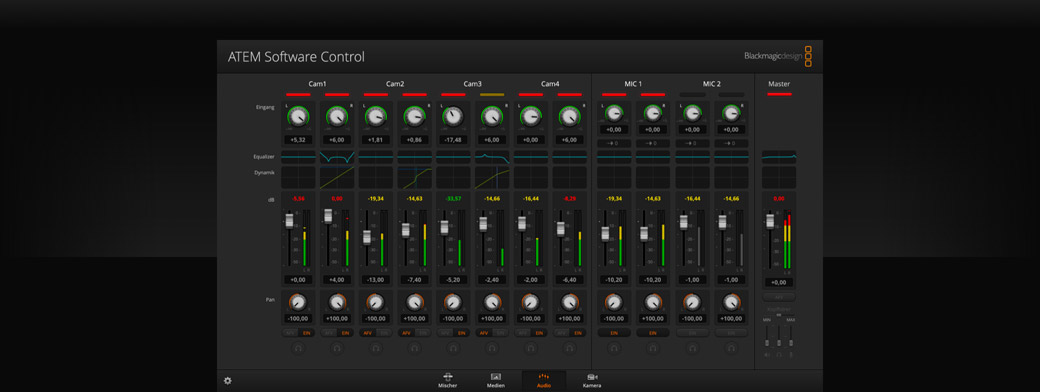The width and height of the screenshot is (1040, 392).
Task: Click the delay field under MIC 1 left gain
Action: (x=614, y=143)
